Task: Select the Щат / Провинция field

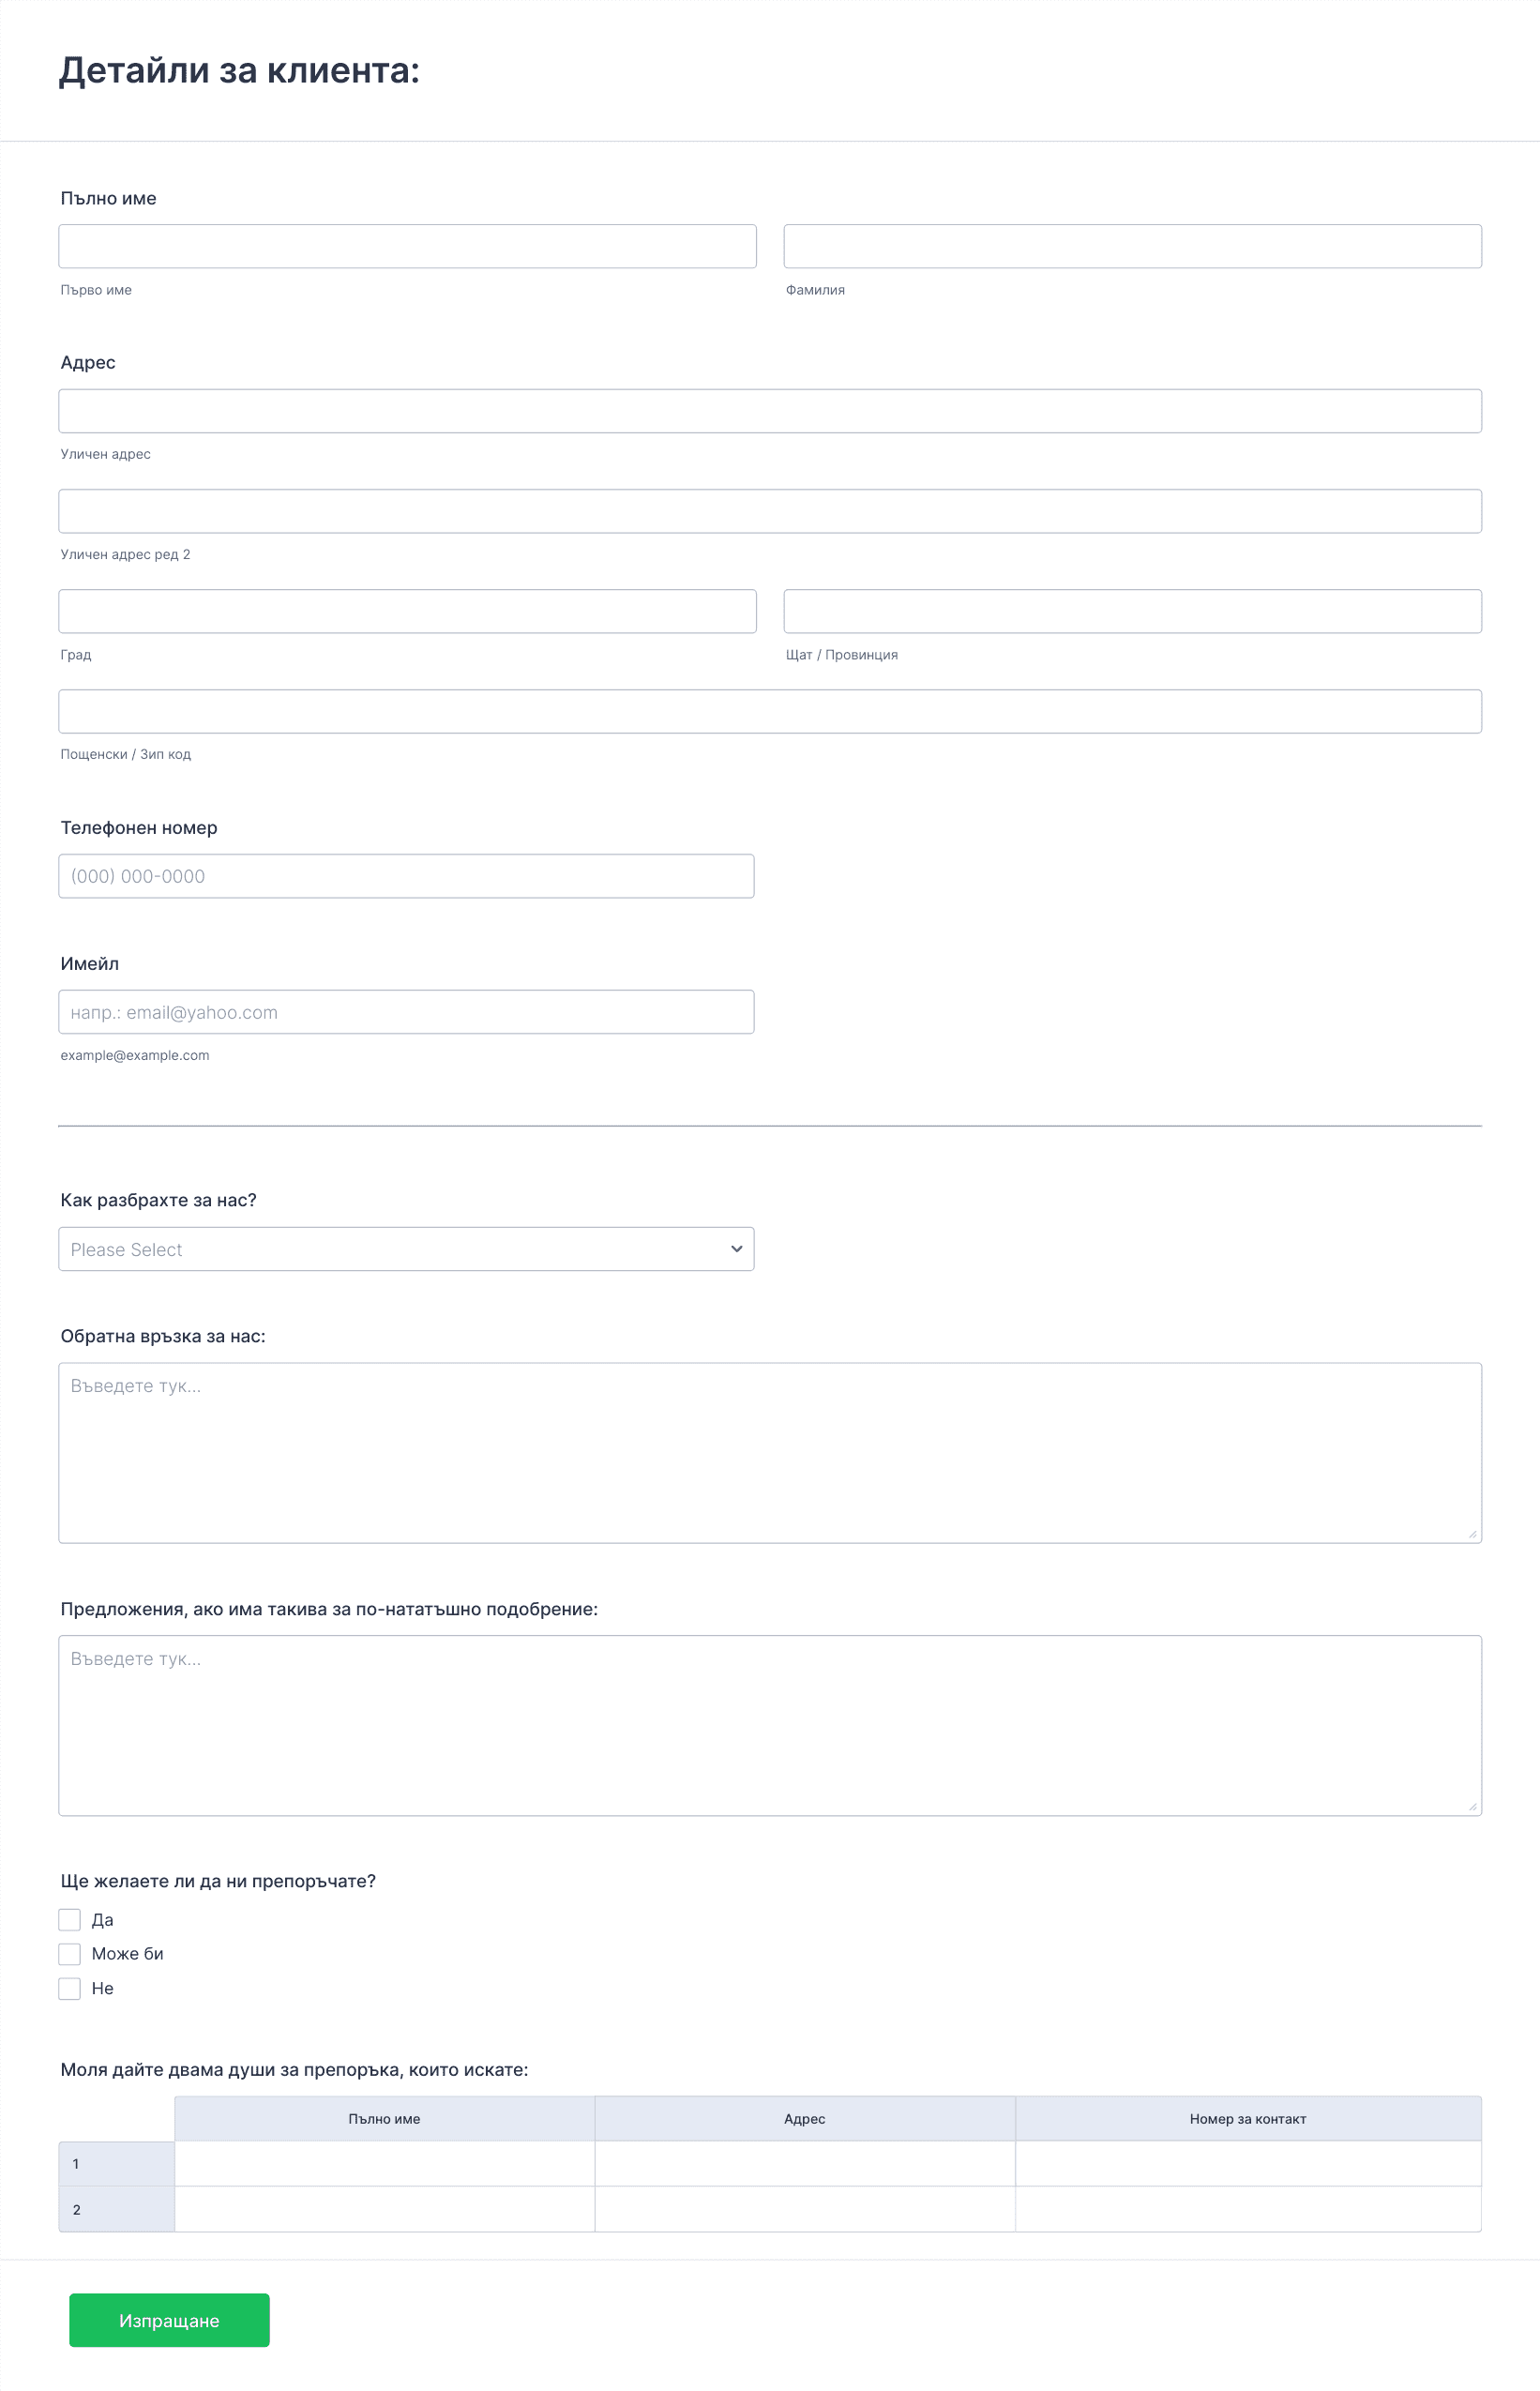Action: (1132, 611)
